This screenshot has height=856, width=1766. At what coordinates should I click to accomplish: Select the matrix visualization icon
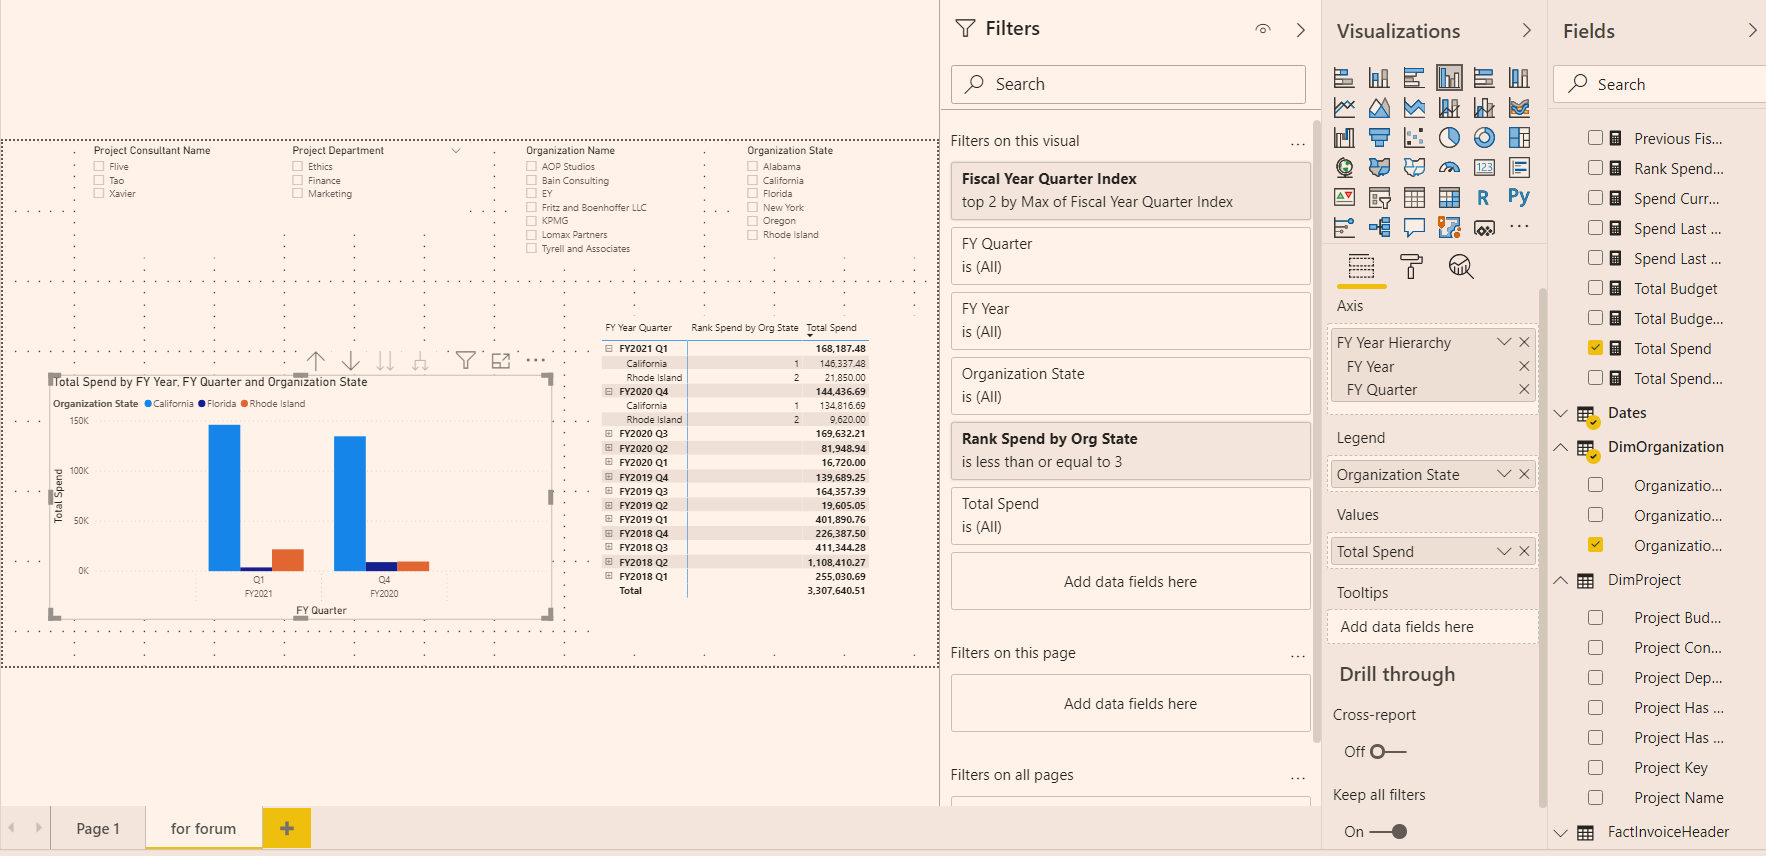coord(1449,197)
